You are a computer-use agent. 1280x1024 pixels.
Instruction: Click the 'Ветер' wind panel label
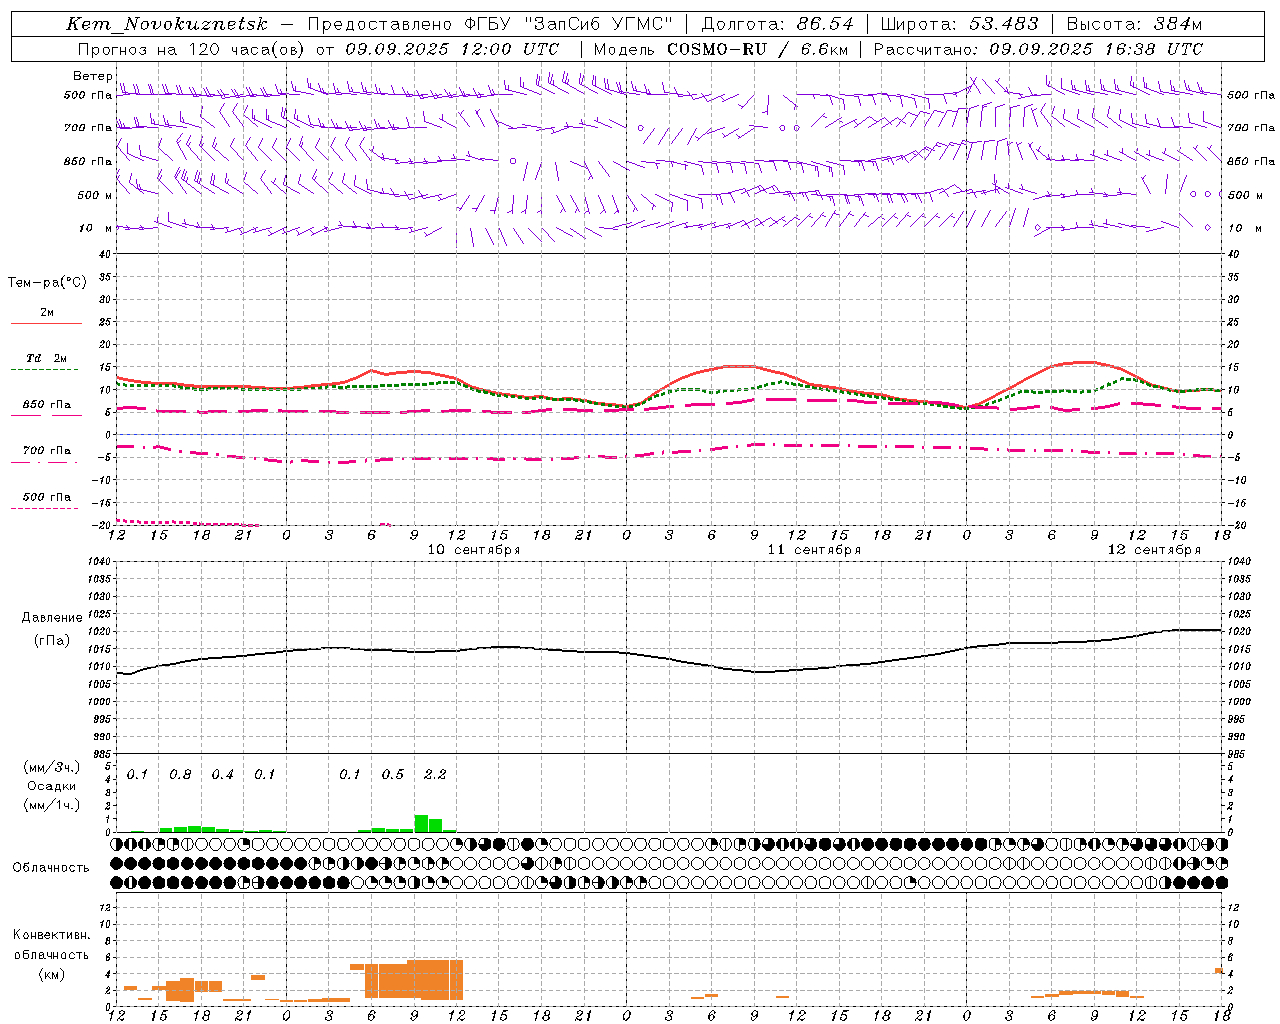pos(93,76)
